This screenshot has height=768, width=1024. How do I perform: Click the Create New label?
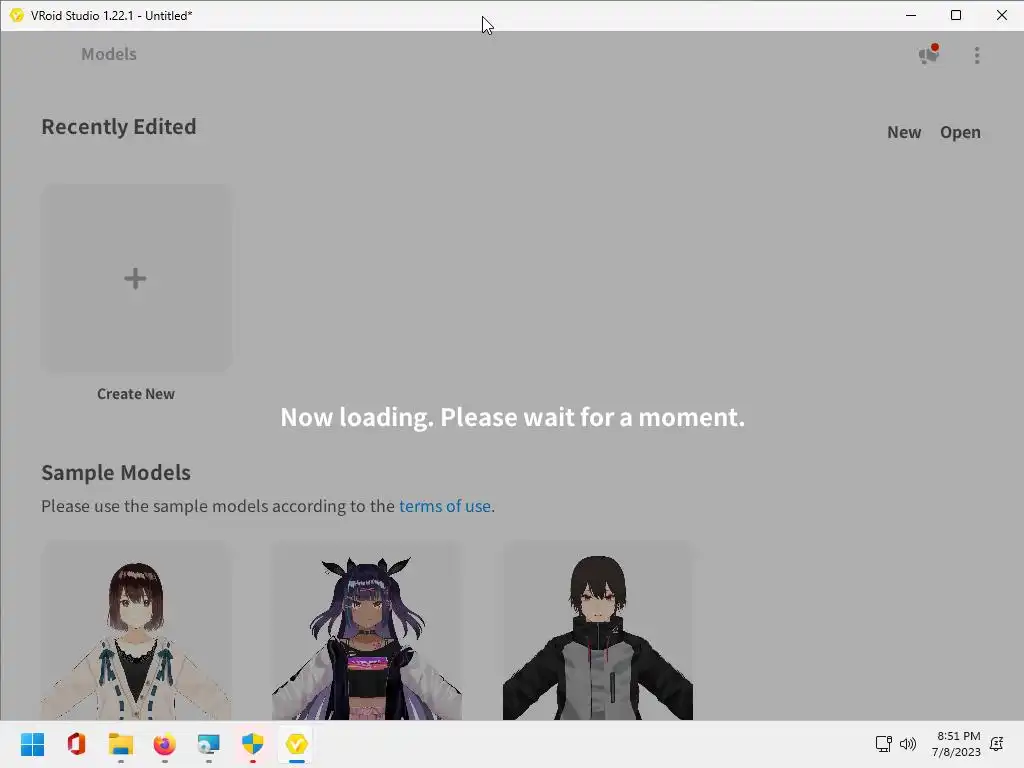[x=136, y=394]
